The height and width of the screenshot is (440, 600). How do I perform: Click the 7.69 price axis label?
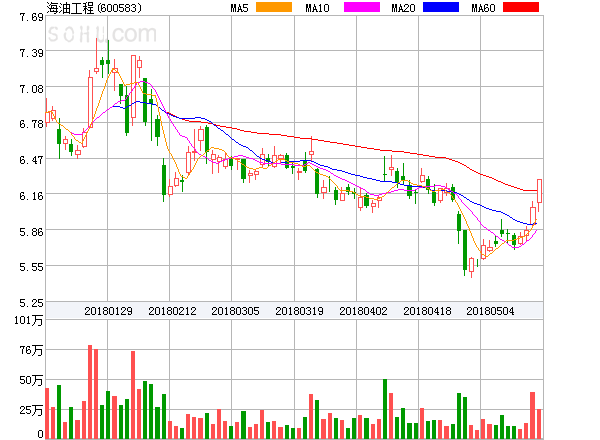[31, 17]
